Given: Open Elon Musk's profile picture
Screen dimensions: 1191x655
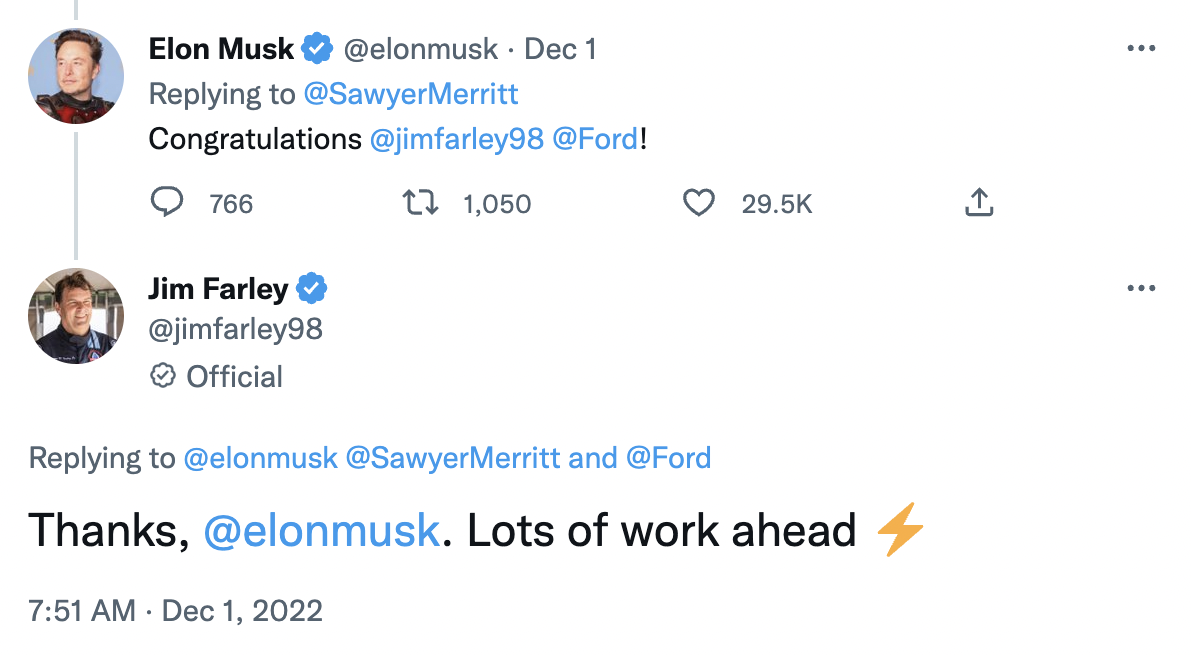Looking at the screenshot, I should [x=76, y=76].
